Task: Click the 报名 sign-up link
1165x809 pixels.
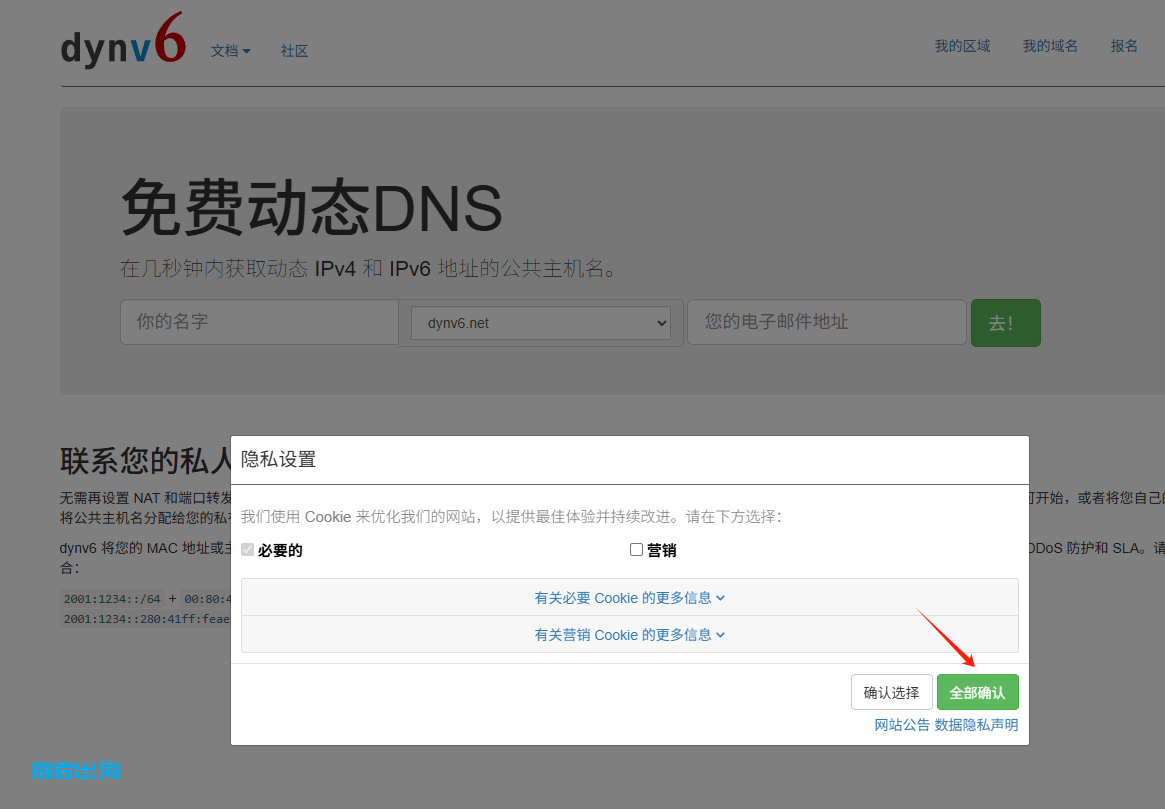Action: click(x=1124, y=46)
